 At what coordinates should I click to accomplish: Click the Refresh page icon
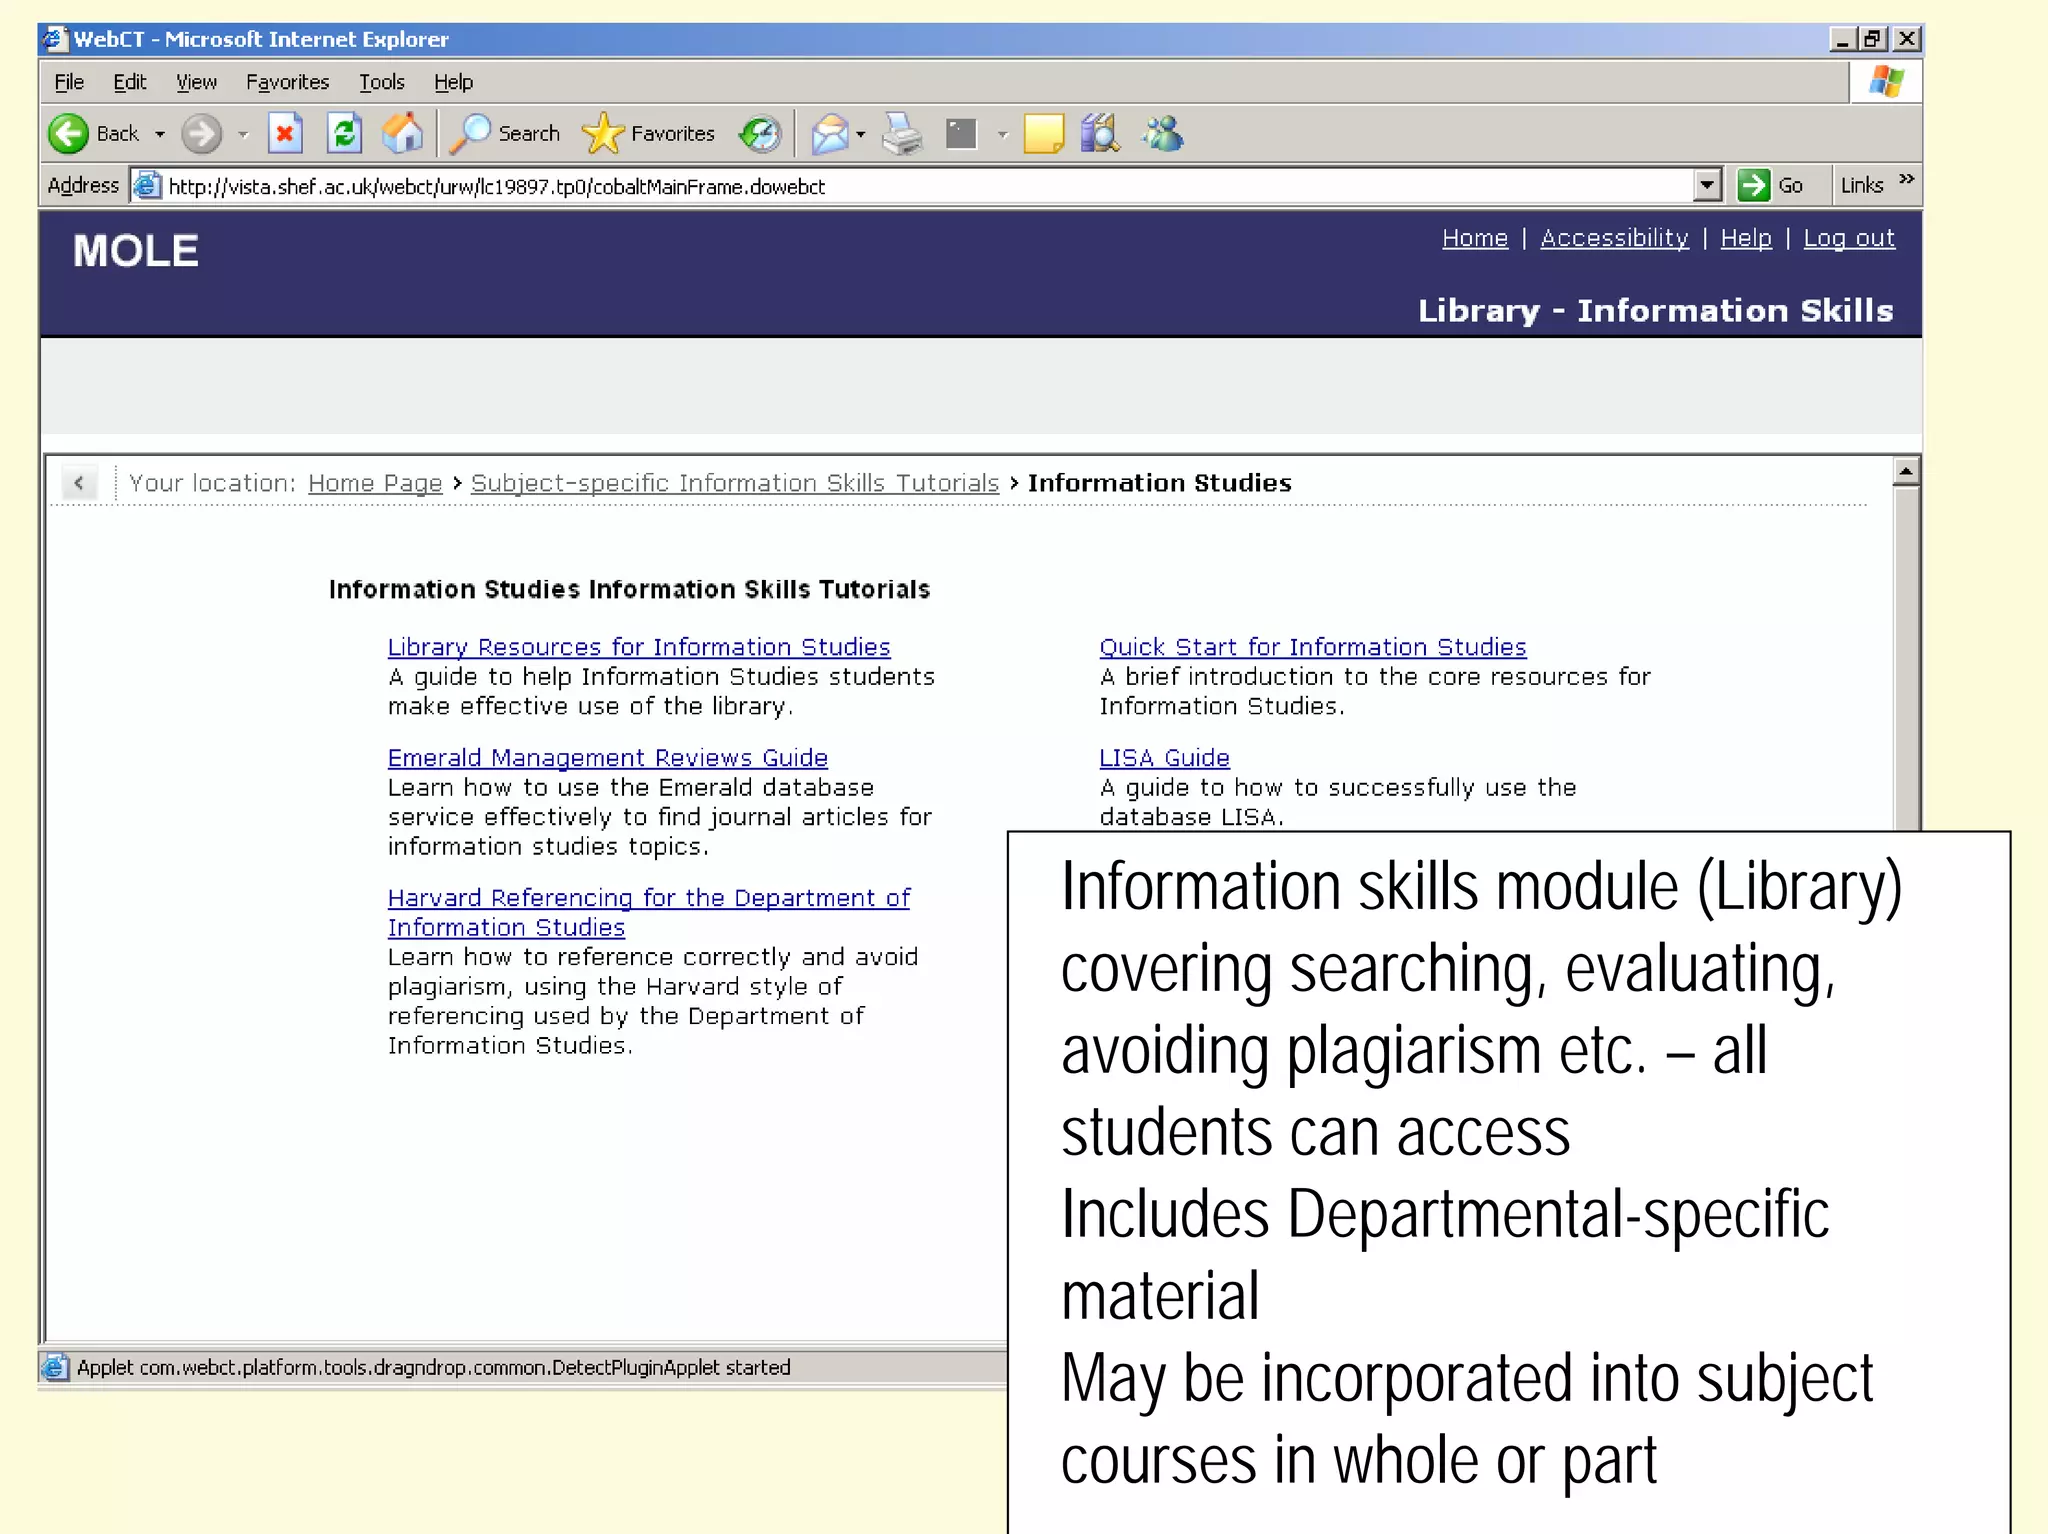point(344,133)
